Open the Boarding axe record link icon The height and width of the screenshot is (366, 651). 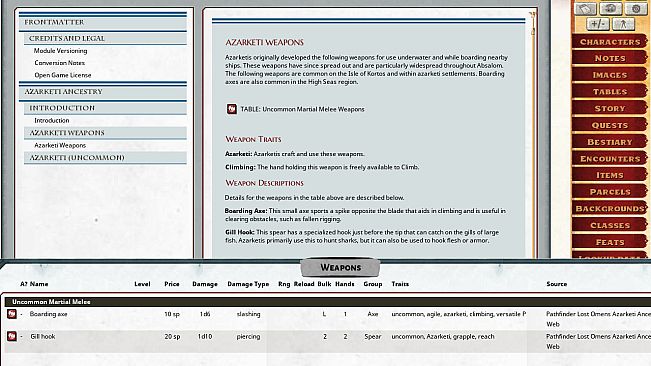click(x=12, y=314)
